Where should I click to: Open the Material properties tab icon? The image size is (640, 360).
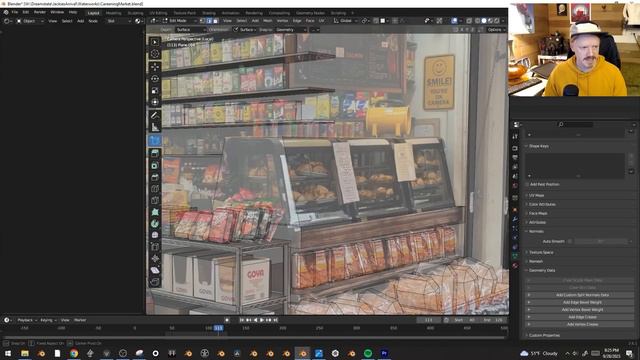515,265
